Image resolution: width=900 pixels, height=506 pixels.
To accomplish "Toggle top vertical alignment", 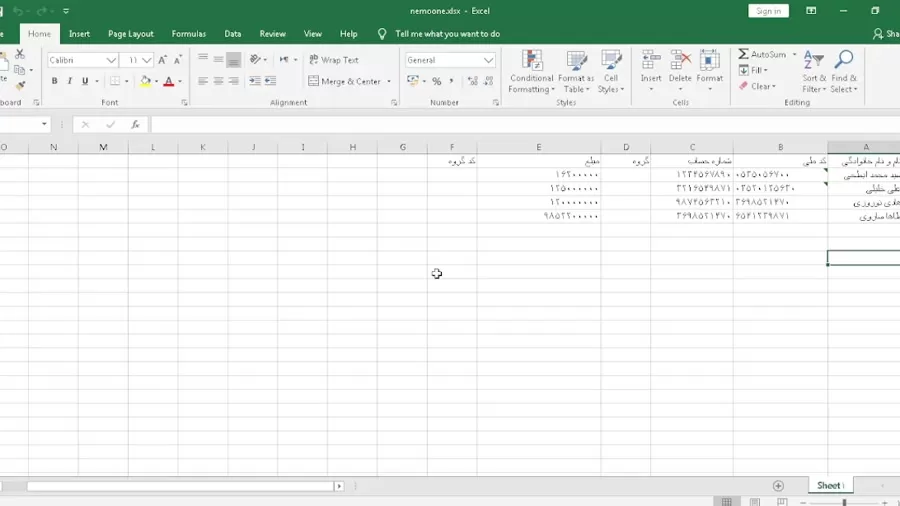I will pyautogui.click(x=203, y=59).
